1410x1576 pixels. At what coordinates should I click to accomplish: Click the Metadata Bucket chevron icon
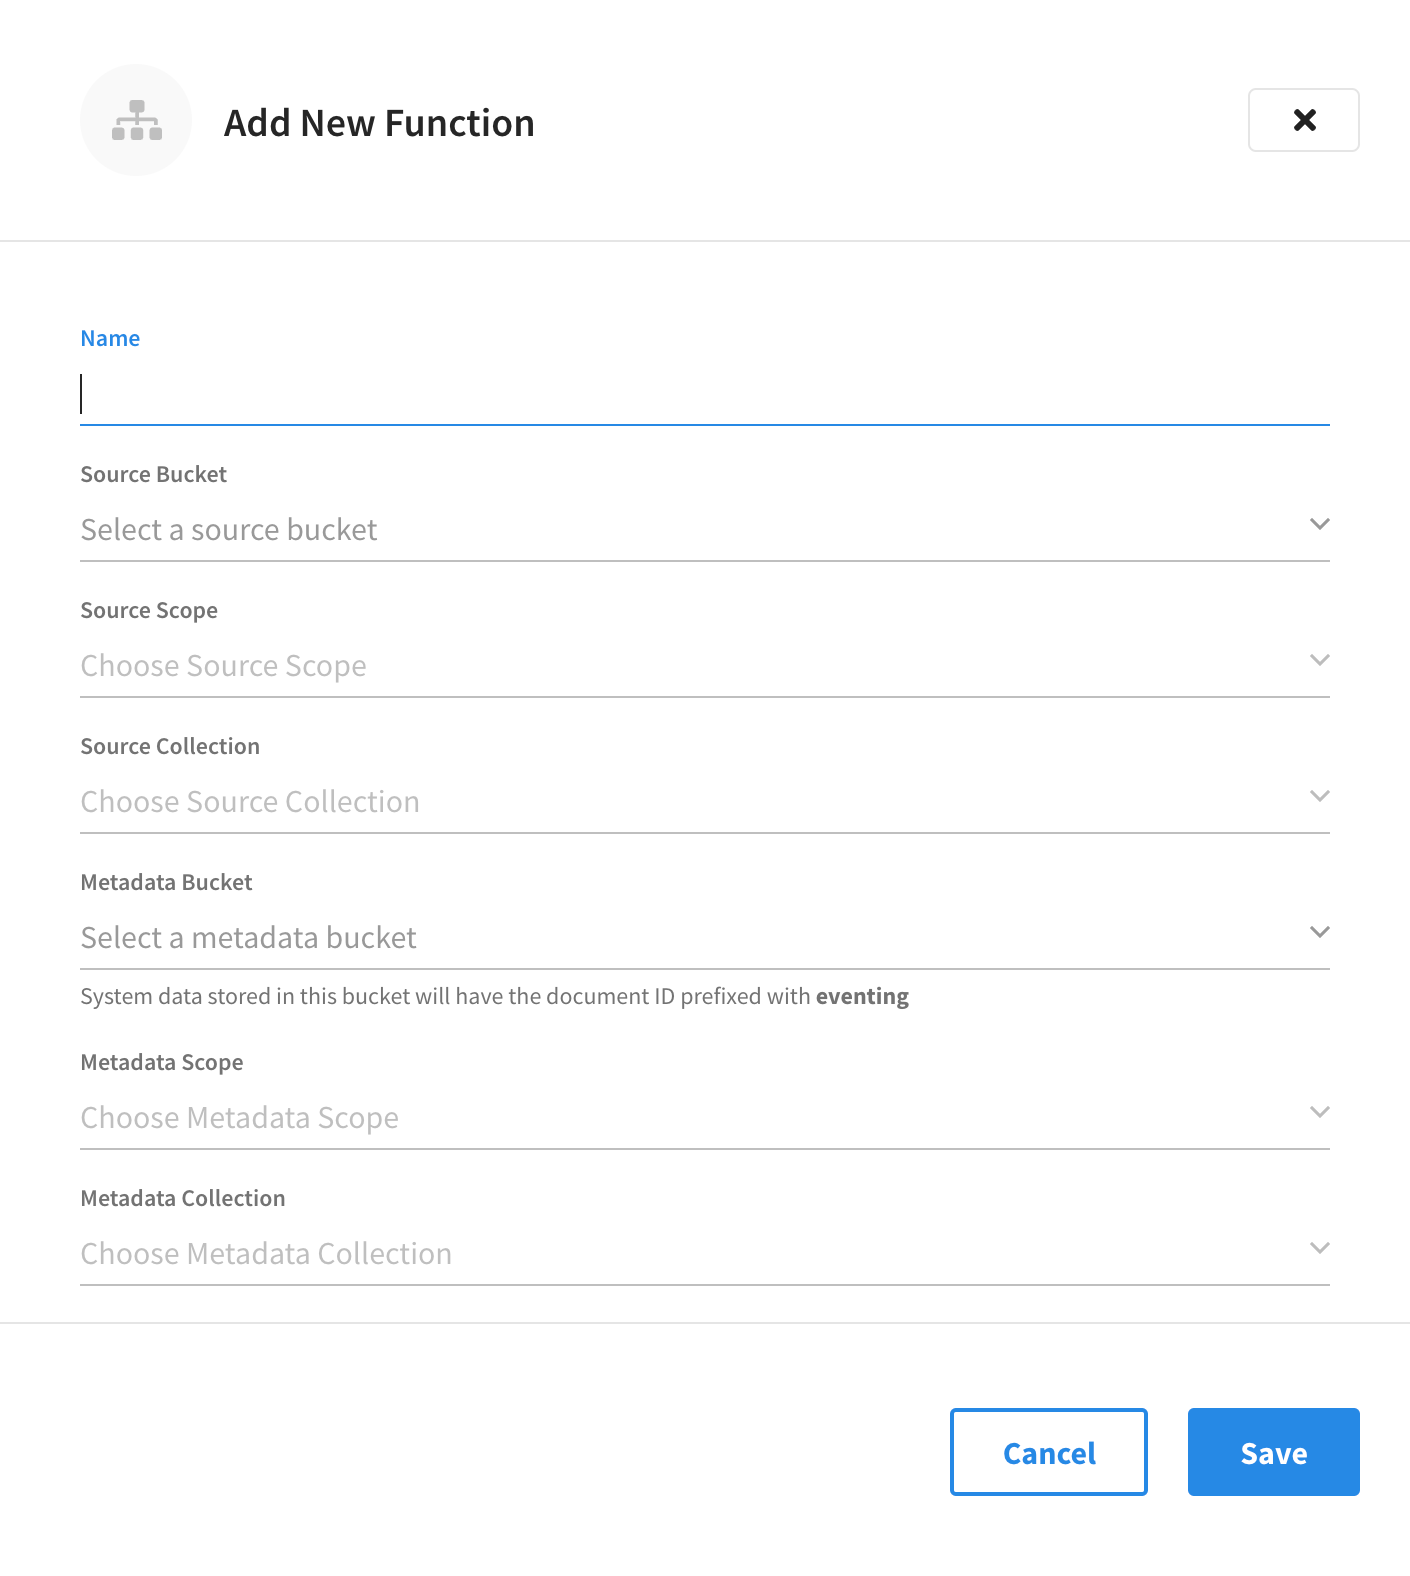click(1320, 931)
